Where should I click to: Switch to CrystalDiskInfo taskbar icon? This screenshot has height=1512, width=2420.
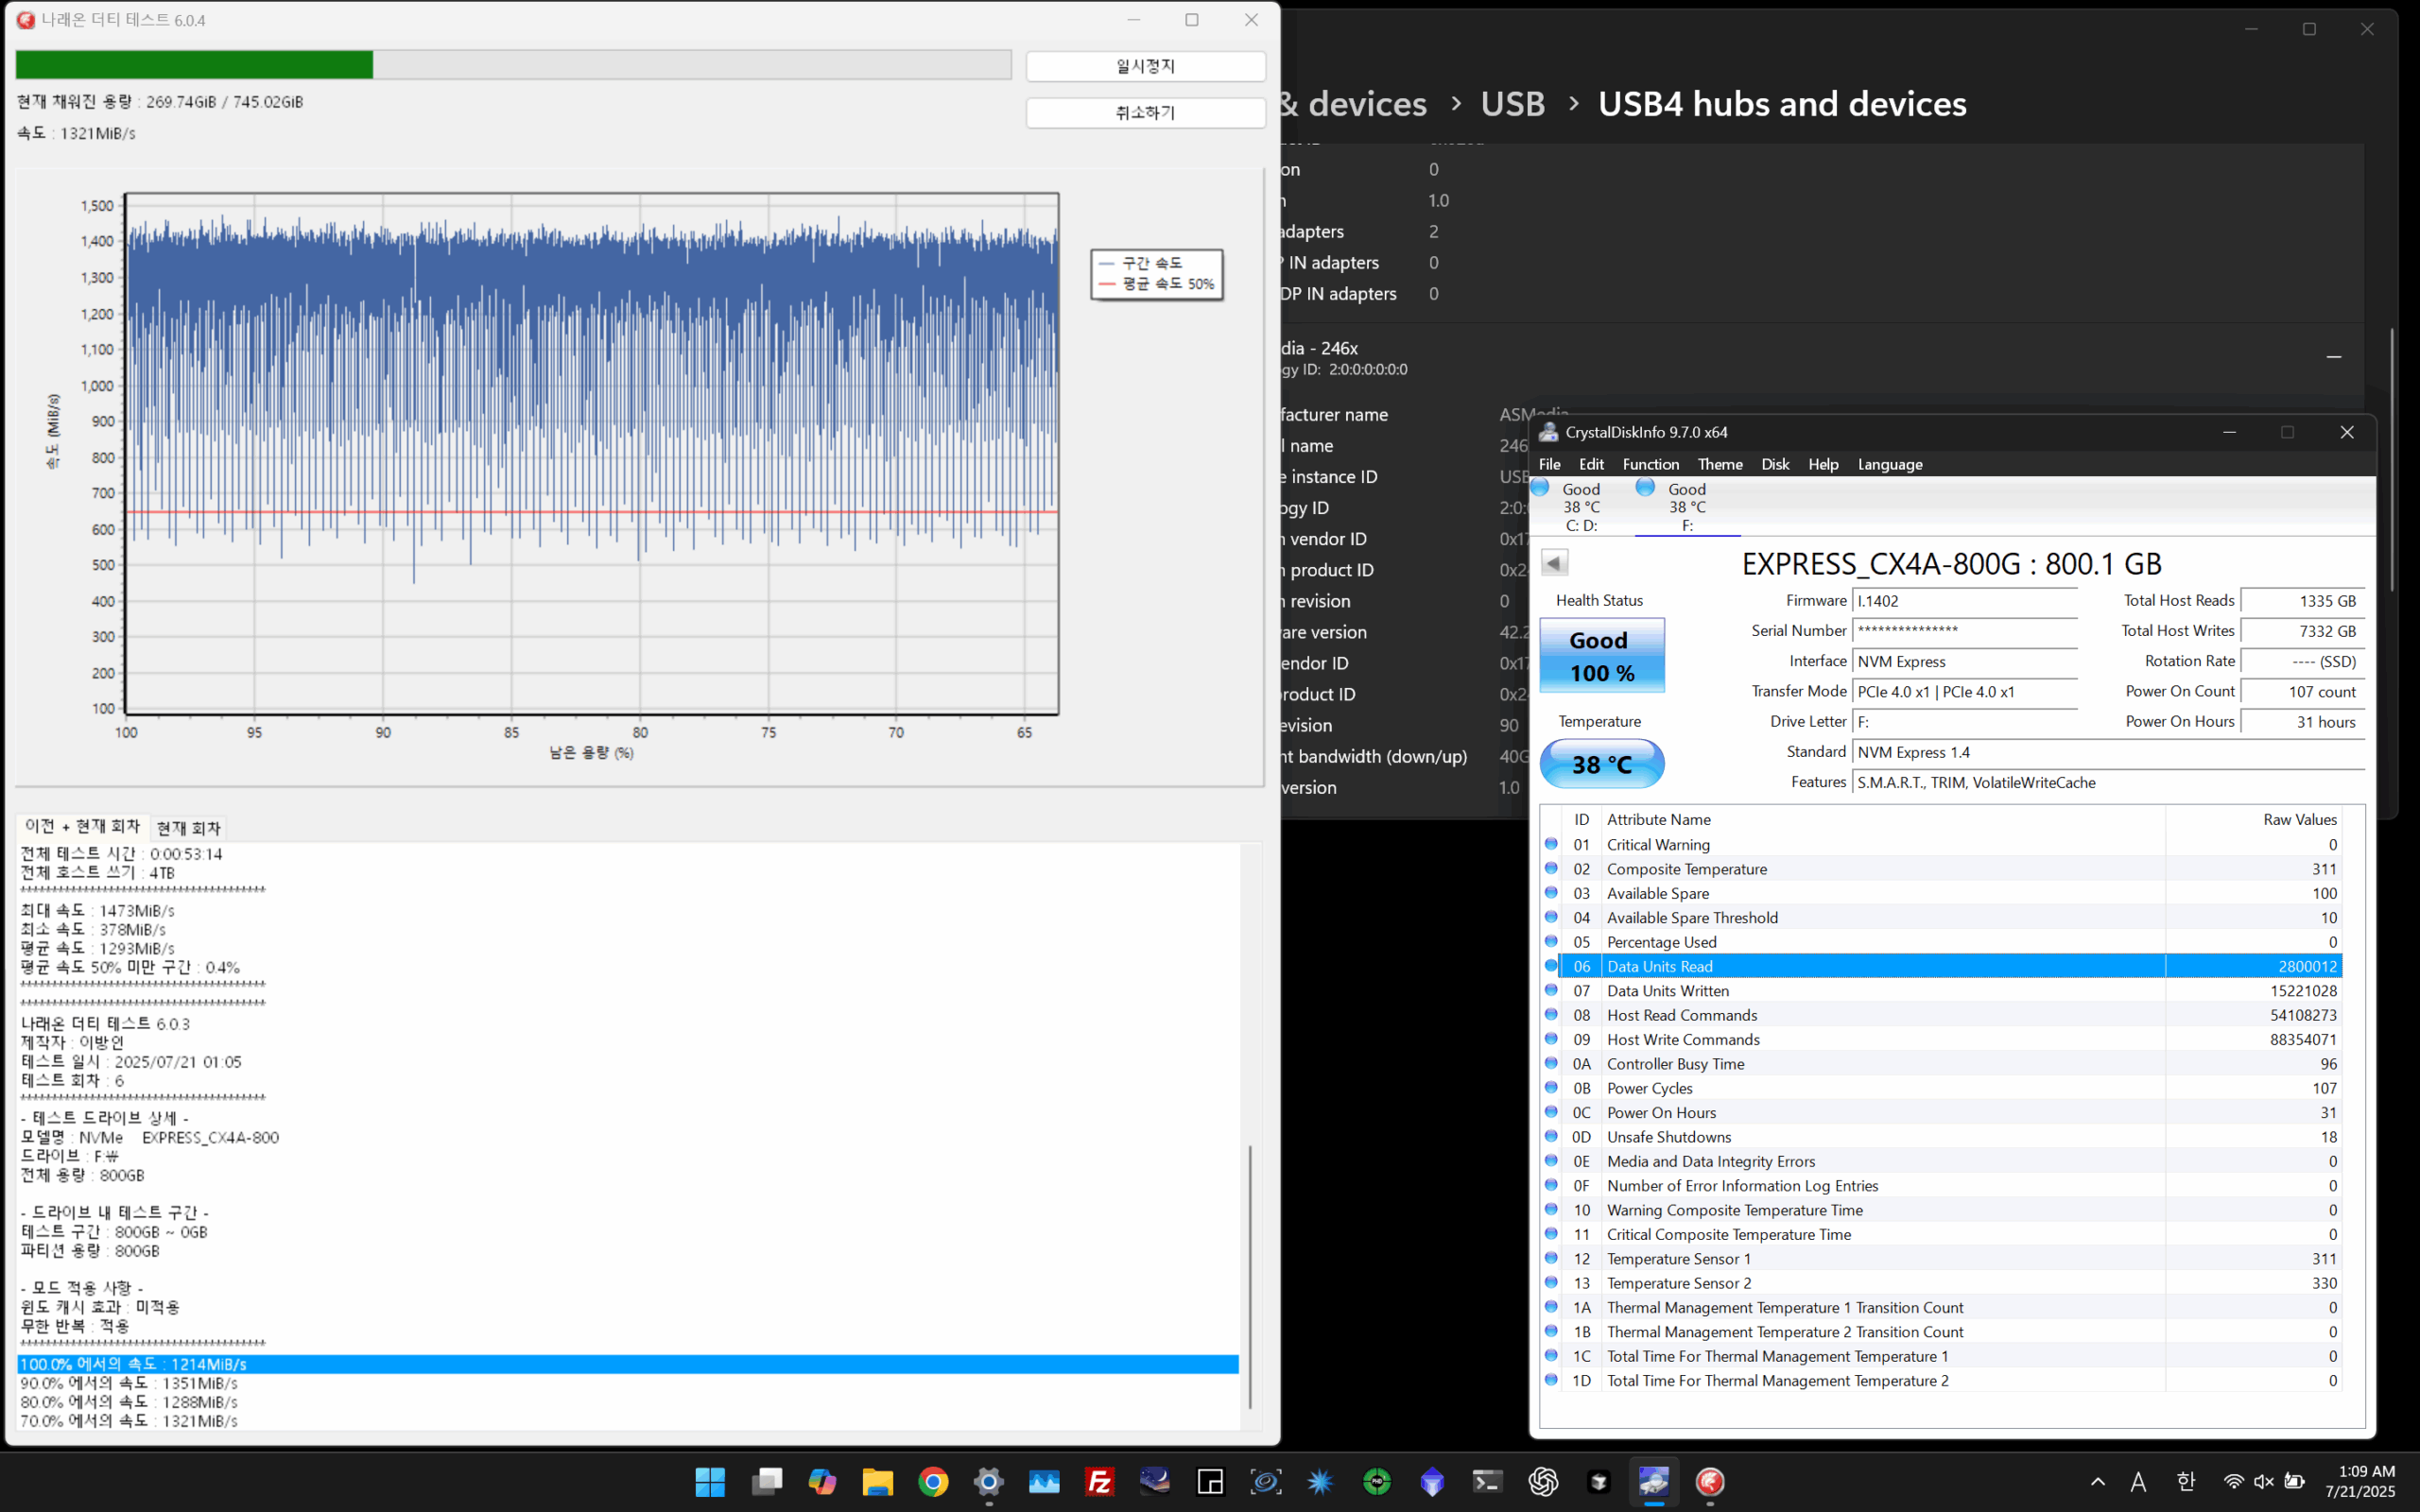[x=1654, y=1481]
